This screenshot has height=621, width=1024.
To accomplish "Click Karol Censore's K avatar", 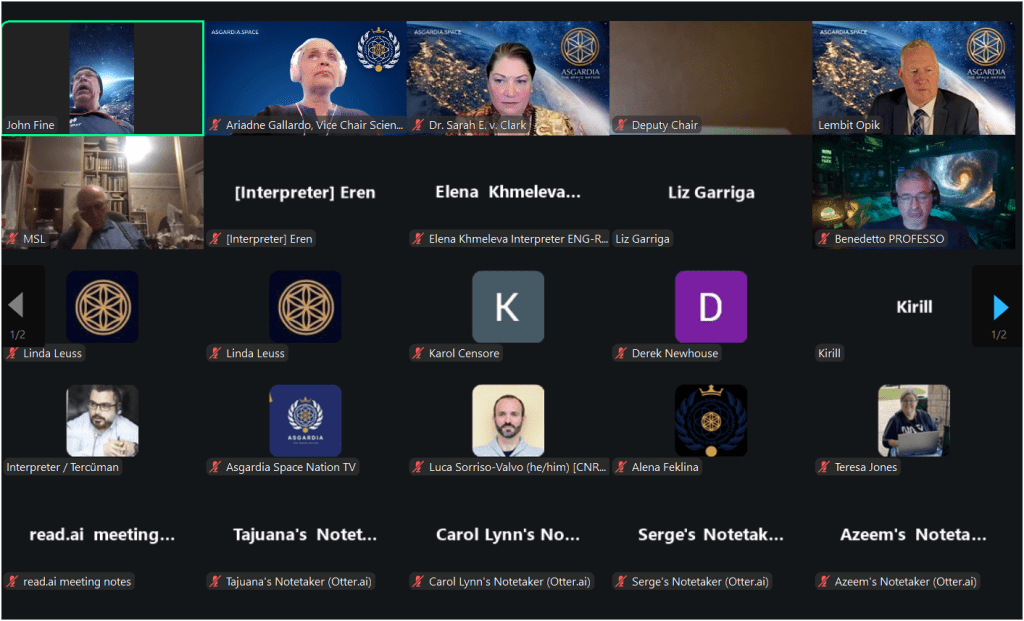I will (x=507, y=307).
